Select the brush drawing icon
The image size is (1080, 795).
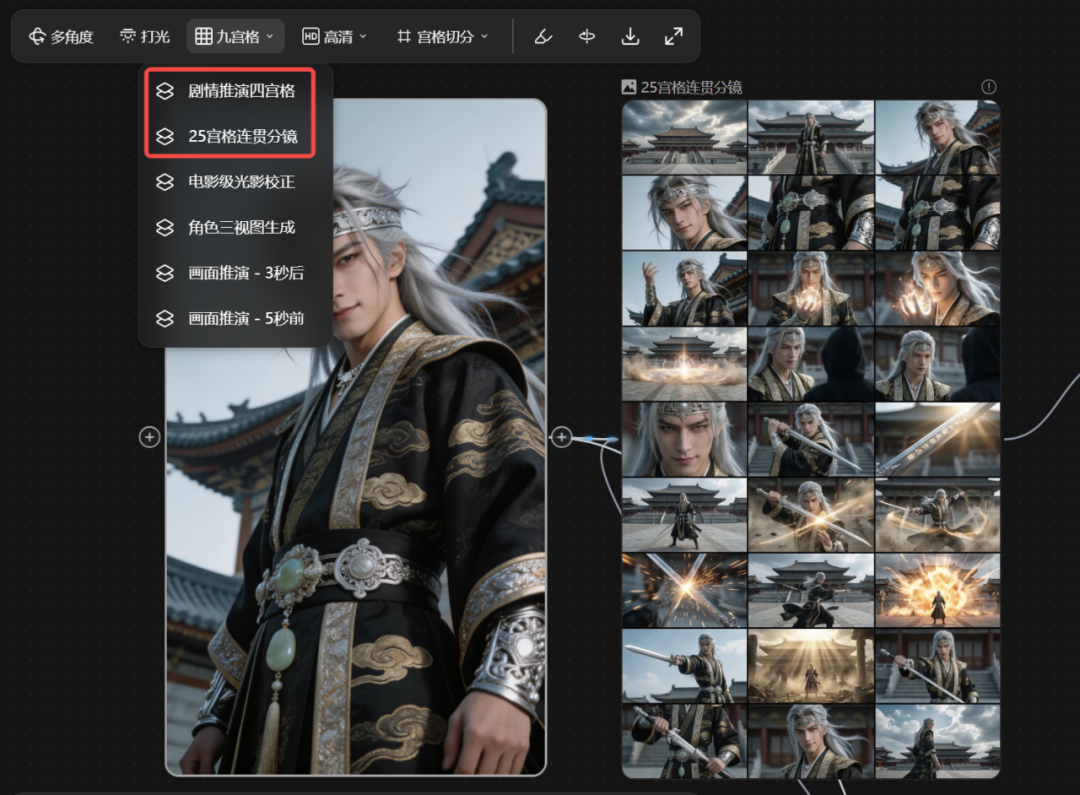coord(542,36)
